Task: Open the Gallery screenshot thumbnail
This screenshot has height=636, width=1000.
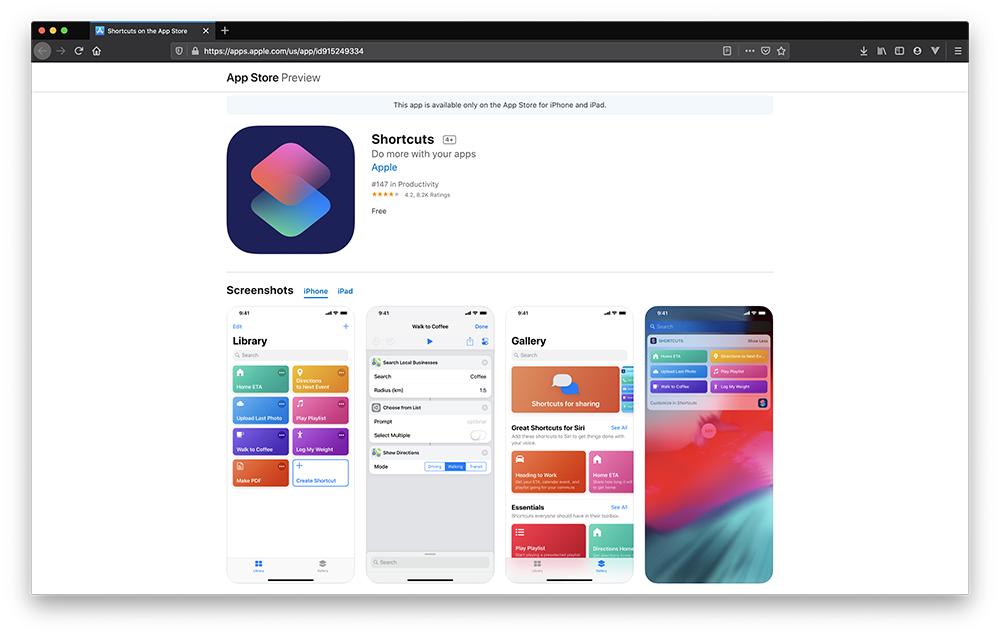Action: [x=570, y=445]
